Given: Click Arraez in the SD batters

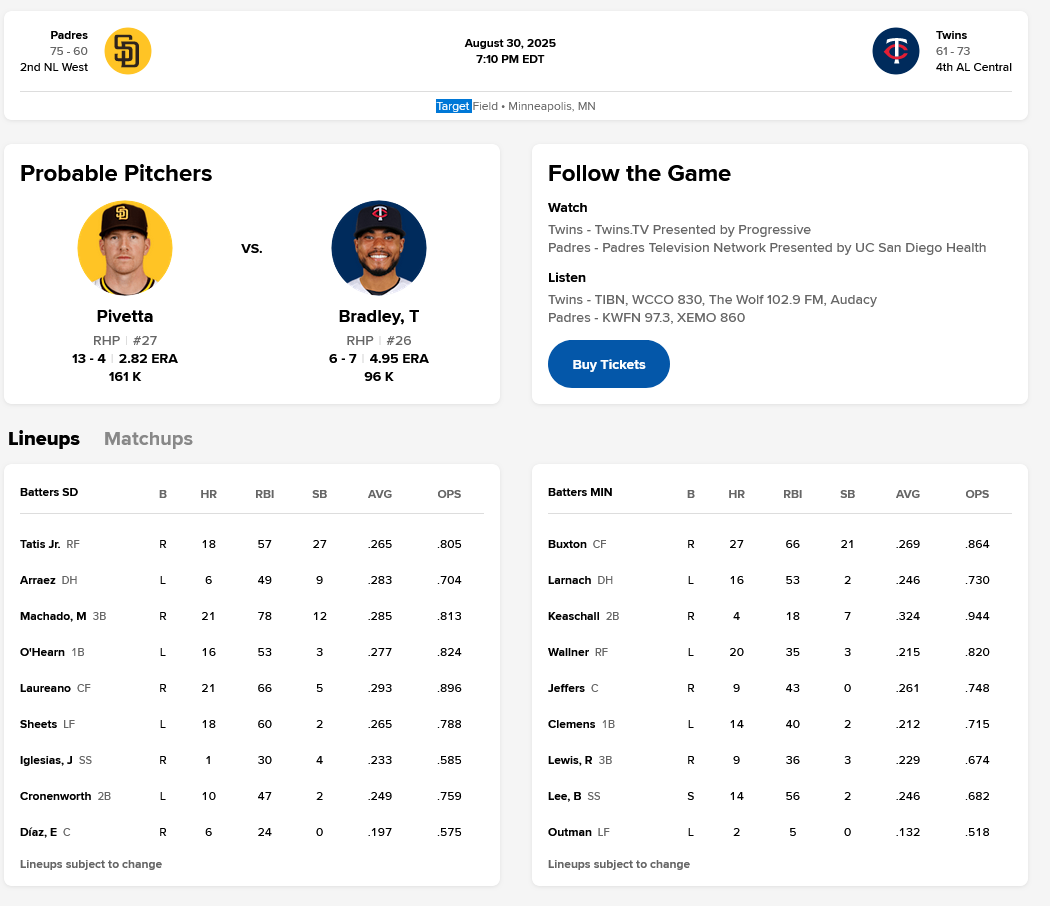Looking at the screenshot, I should 38,581.
